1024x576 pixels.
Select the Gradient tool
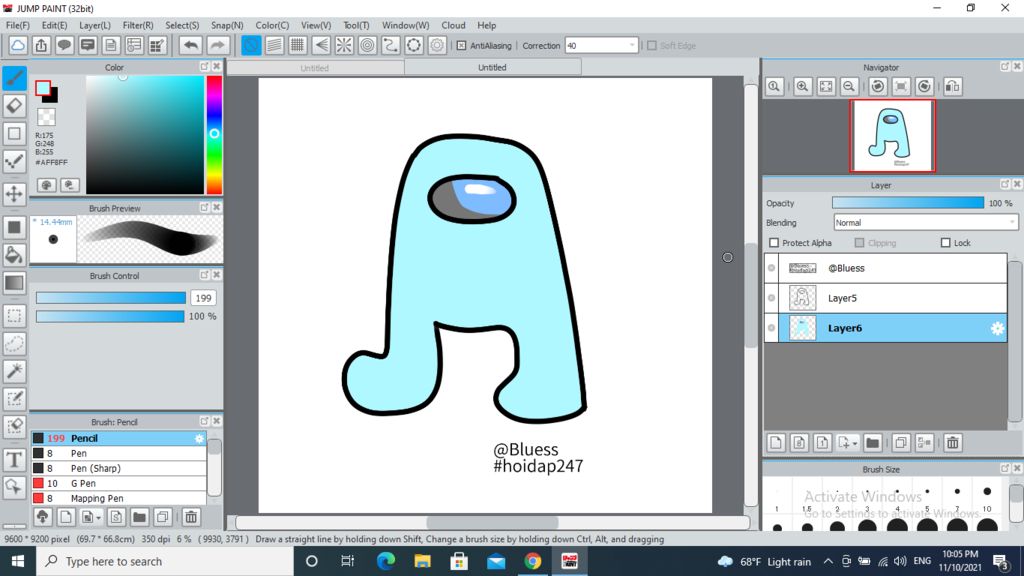point(14,283)
